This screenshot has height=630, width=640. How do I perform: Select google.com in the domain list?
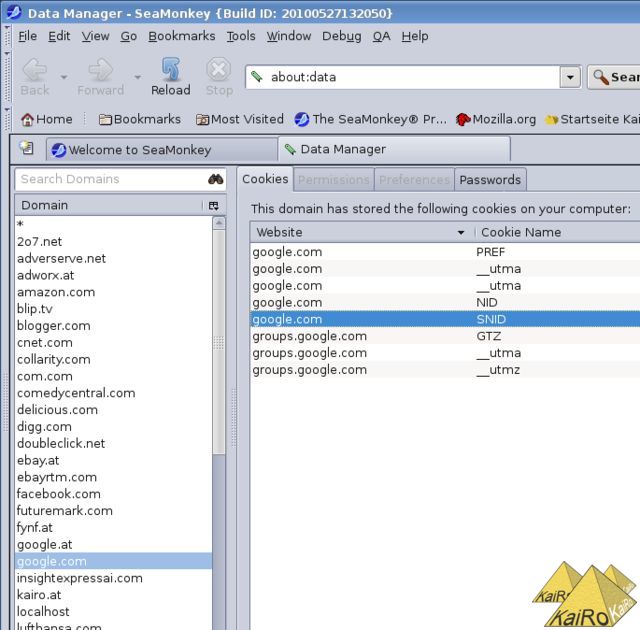tap(113, 561)
